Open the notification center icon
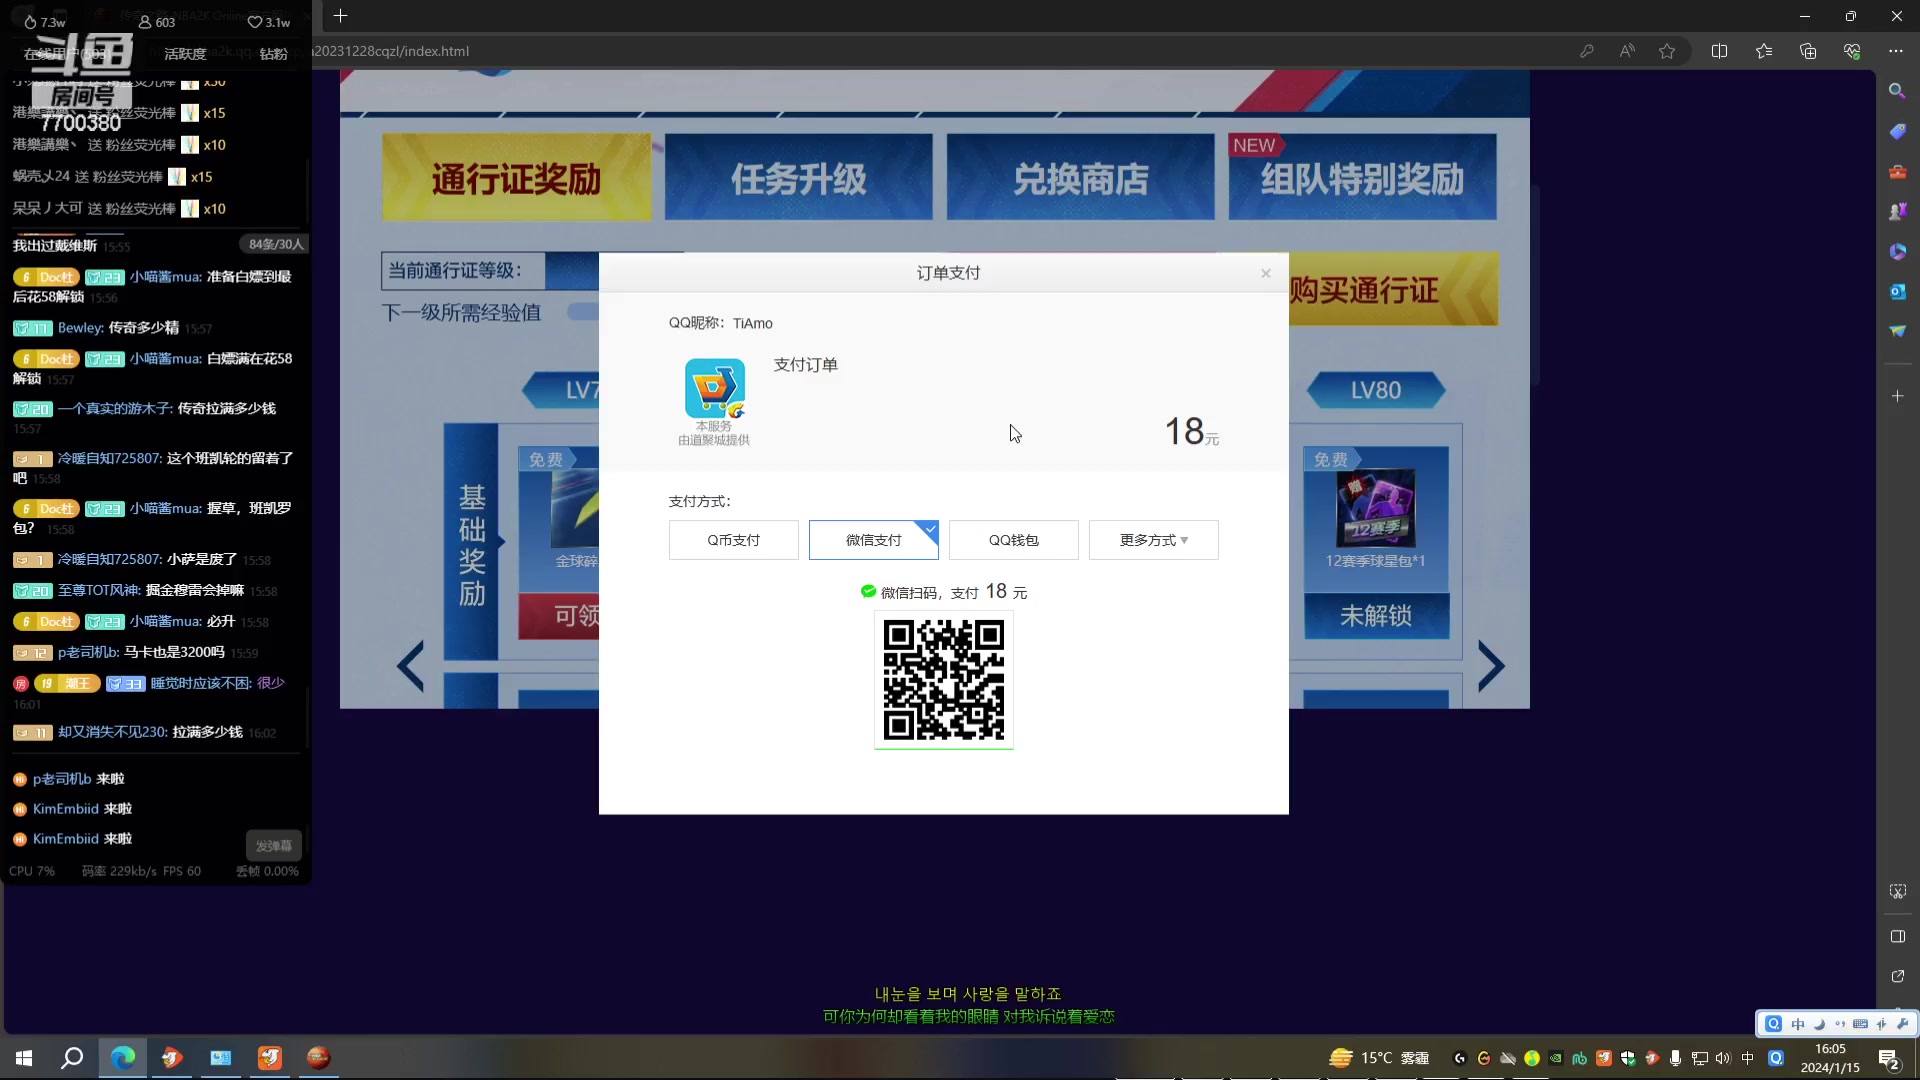This screenshot has width=1920, height=1080. (x=1889, y=1059)
